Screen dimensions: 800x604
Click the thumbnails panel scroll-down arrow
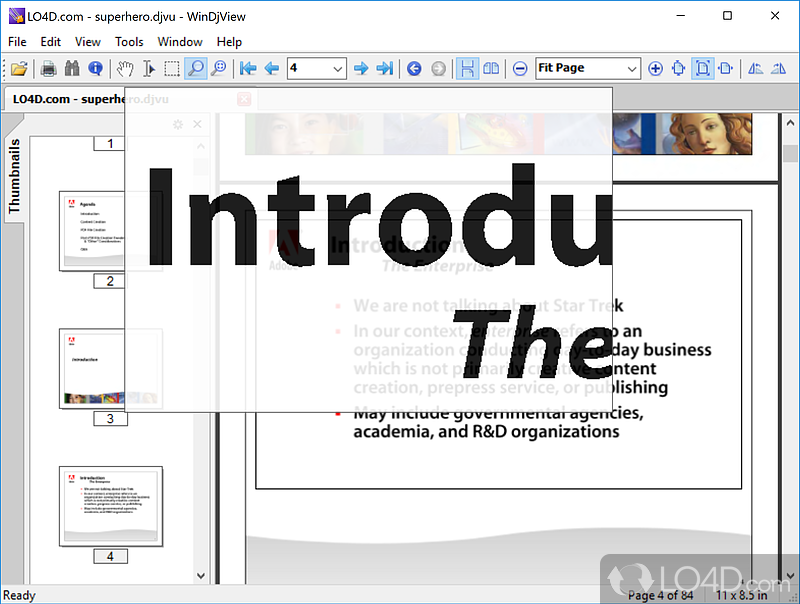(x=201, y=575)
